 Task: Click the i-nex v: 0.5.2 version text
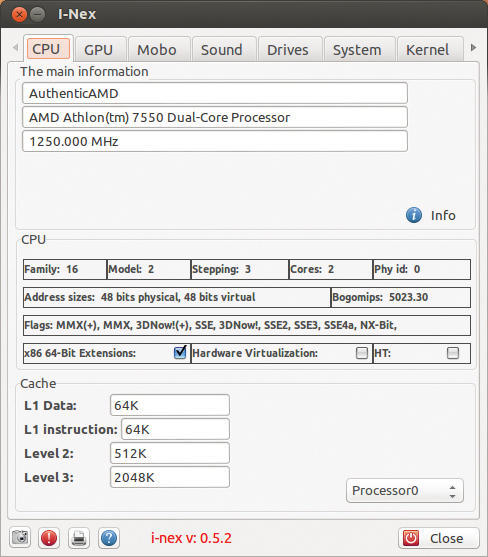coord(191,538)
